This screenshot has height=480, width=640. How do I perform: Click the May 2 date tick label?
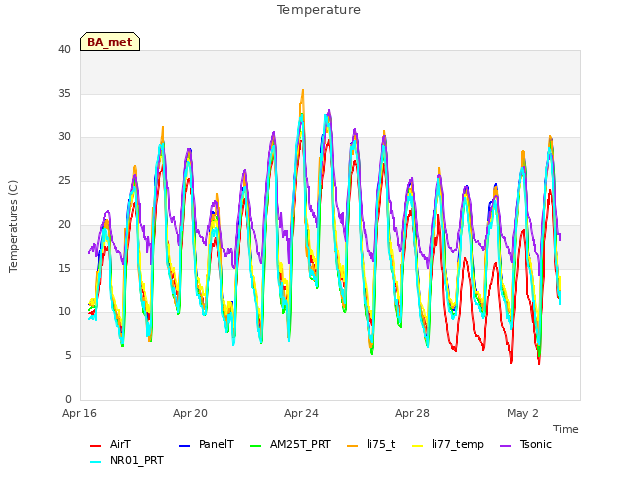[x=523, y=413]
